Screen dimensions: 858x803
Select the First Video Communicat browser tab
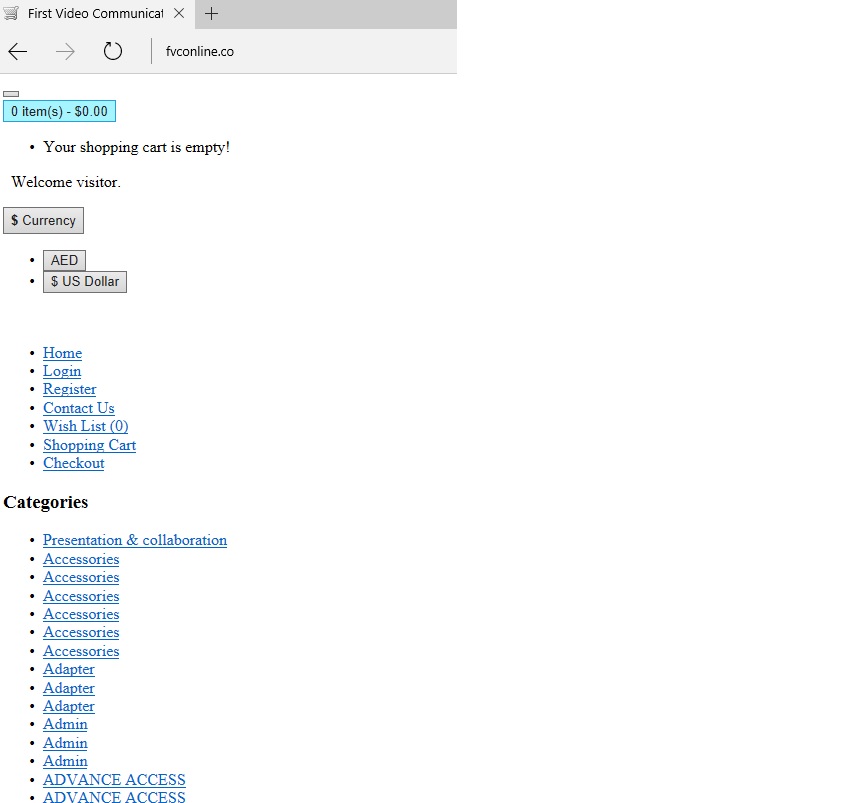[97, 14]
